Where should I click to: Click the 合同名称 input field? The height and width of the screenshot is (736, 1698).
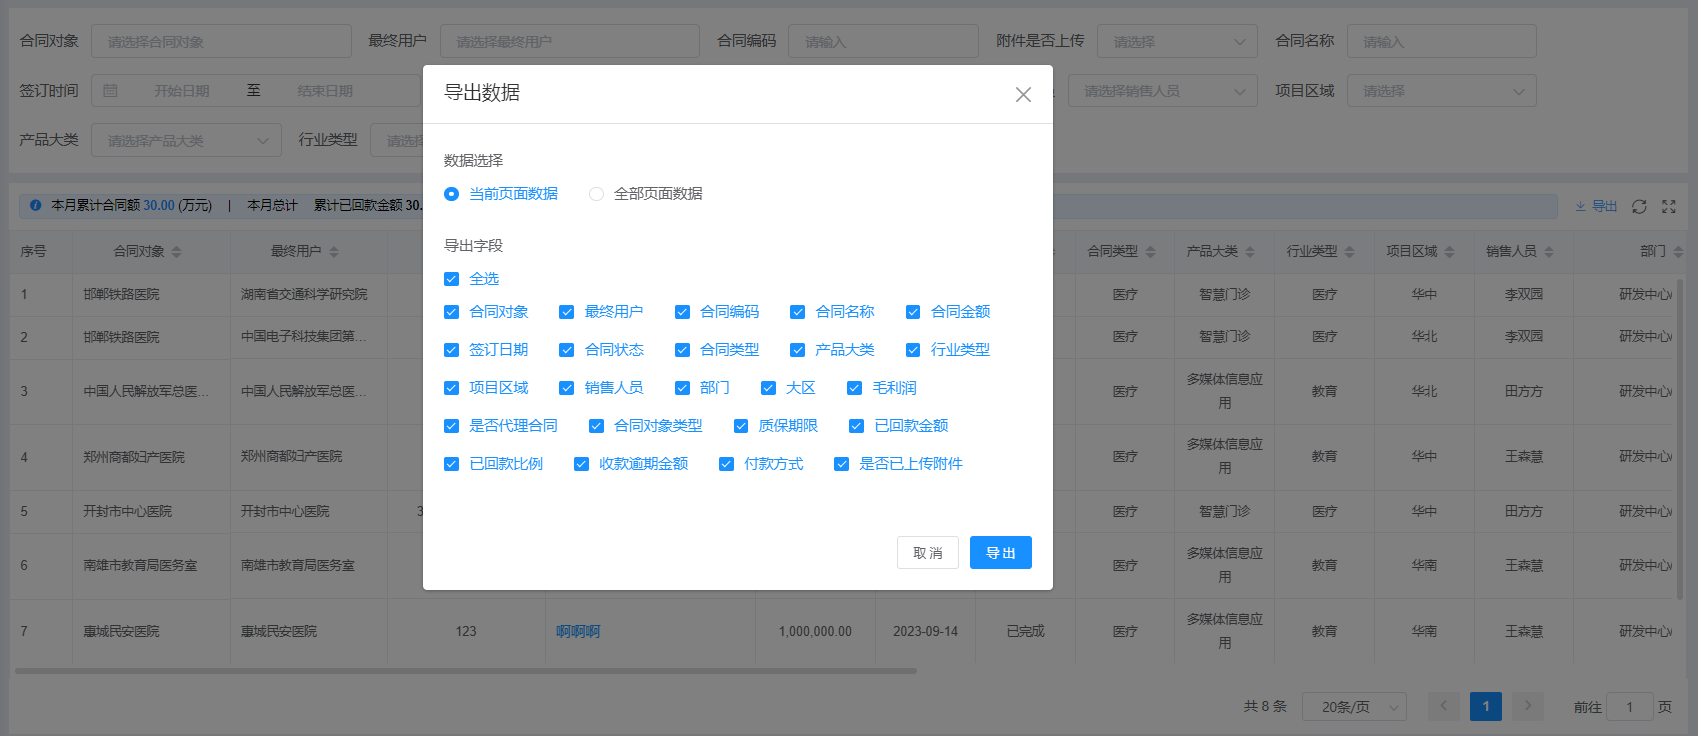(1441, 42)
